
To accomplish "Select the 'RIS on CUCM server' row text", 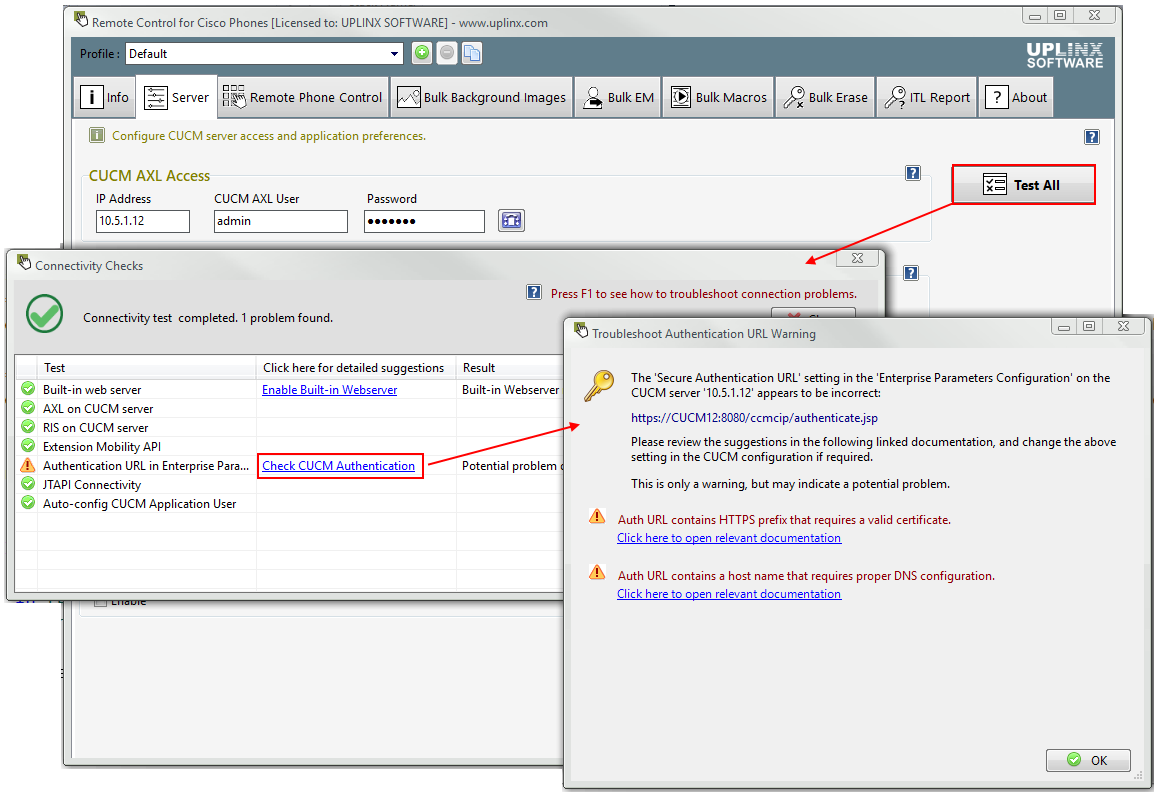I will 95,429.
